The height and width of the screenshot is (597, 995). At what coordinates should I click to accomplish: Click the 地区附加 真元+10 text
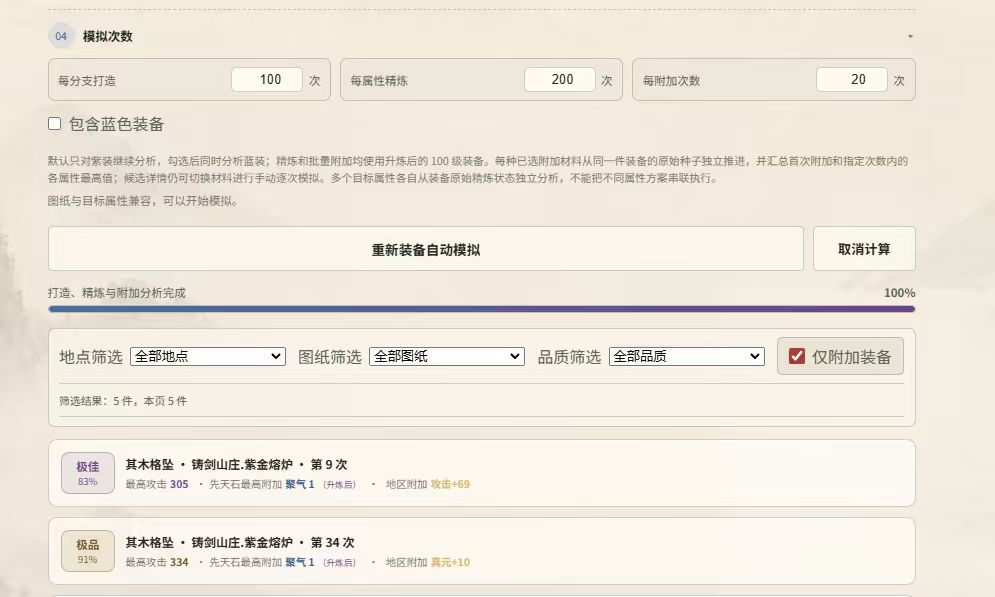(428, 562)
